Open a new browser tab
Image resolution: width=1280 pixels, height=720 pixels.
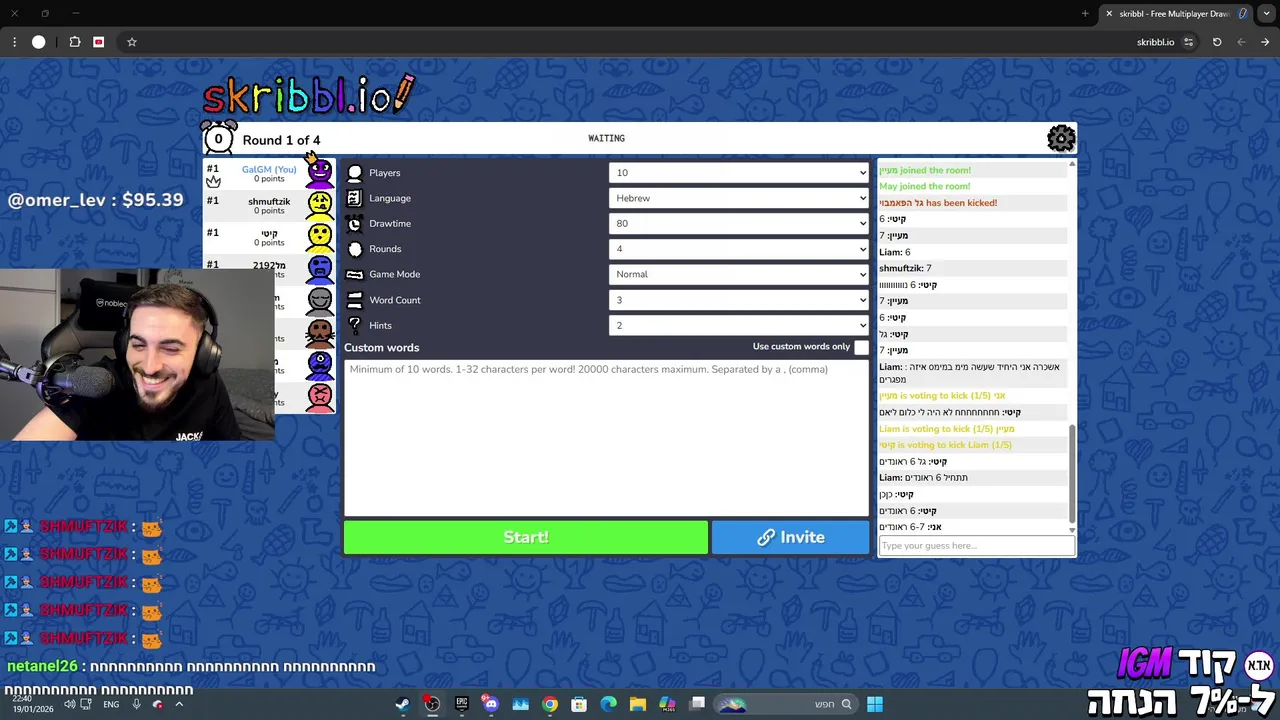pos(1085,13)
